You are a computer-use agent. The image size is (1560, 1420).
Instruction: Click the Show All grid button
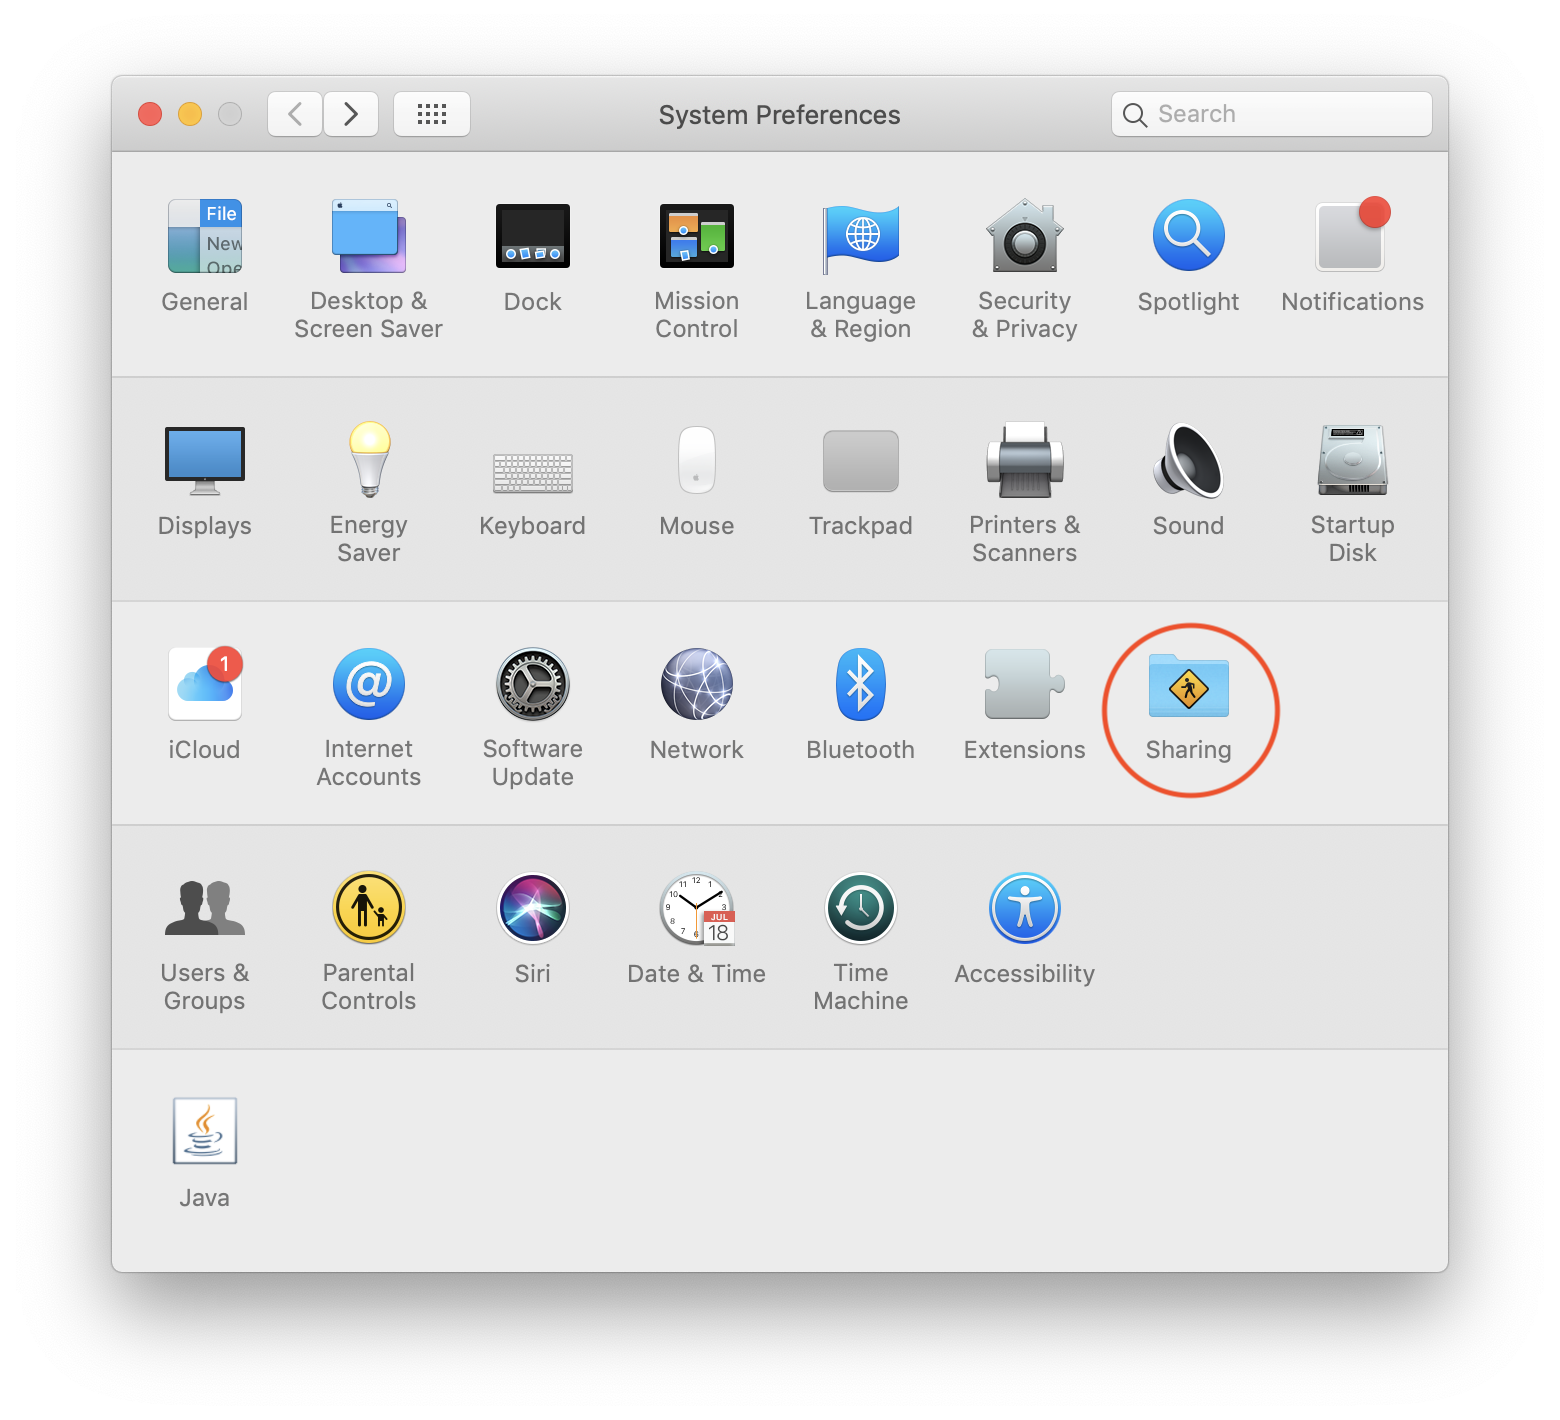click(x=432, y=114)
